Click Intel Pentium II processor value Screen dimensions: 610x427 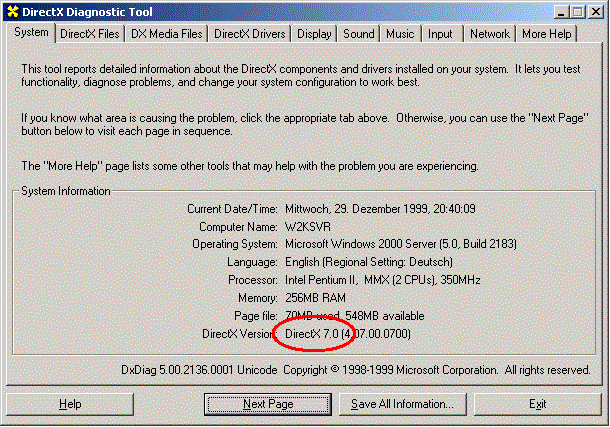coord(383,280)
